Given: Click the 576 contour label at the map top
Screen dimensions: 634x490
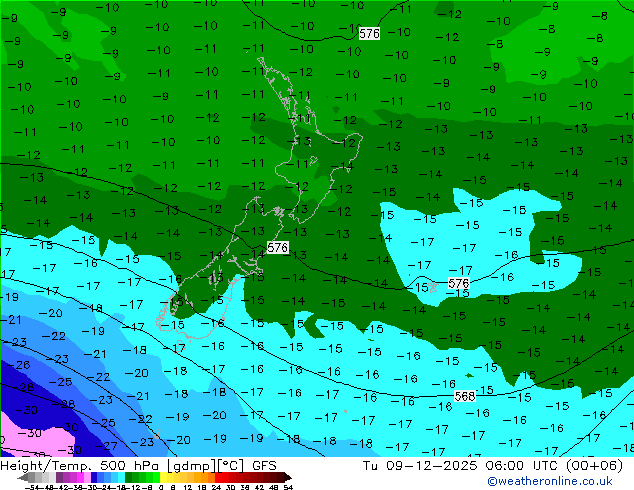Looking at the screenshot, I should click(369, 34).
